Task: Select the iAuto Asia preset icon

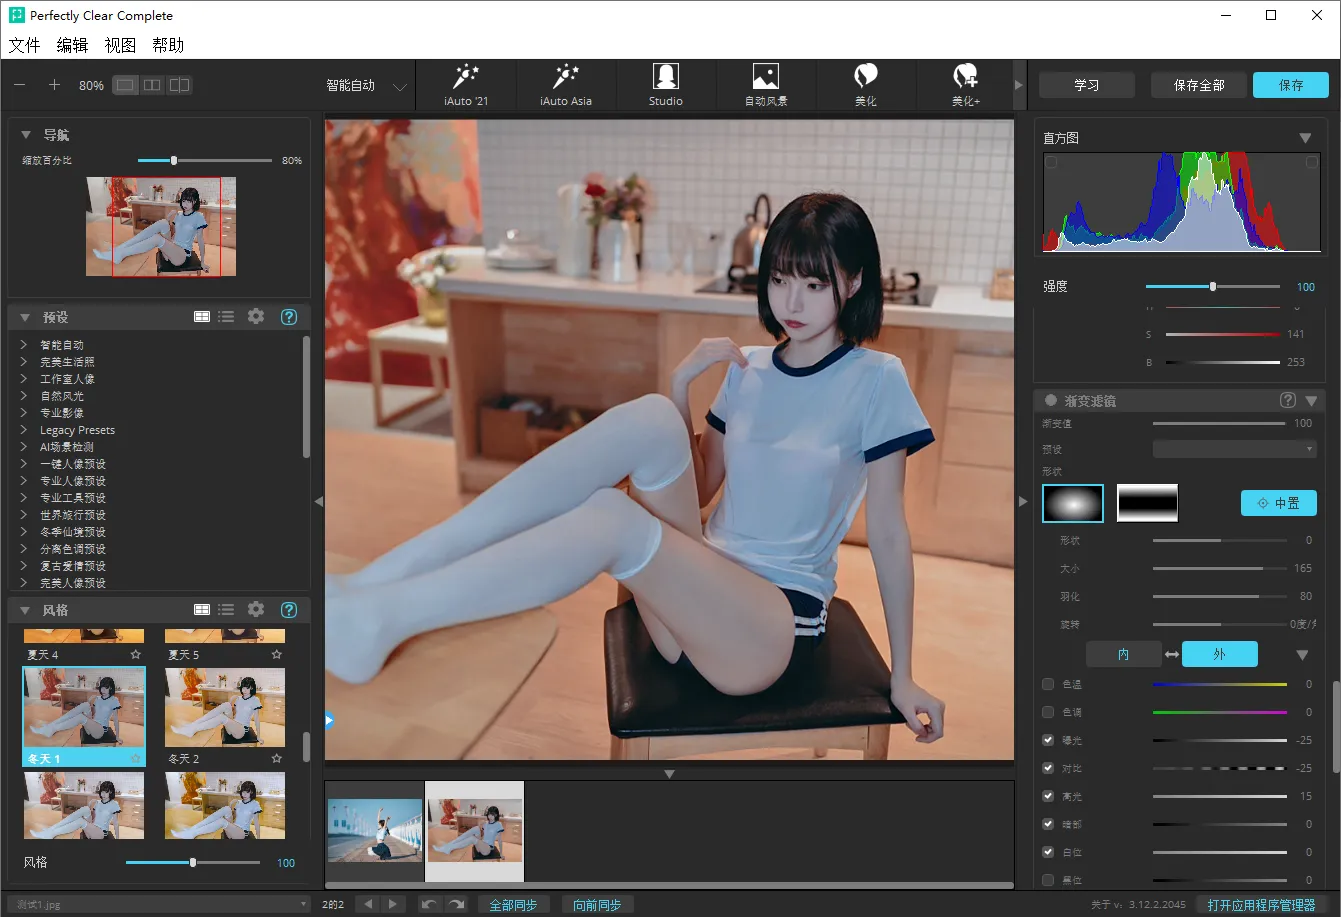Action: coord(566,79)
